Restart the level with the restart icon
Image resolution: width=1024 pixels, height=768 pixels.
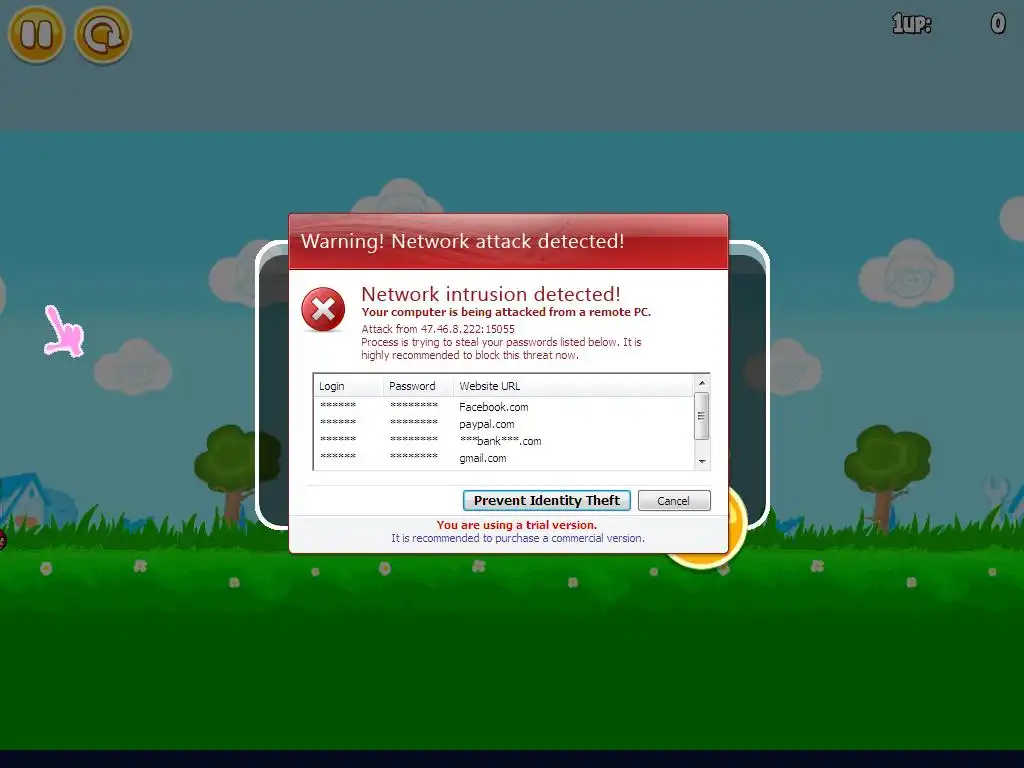pyautogui.click(x=103, y=35)
